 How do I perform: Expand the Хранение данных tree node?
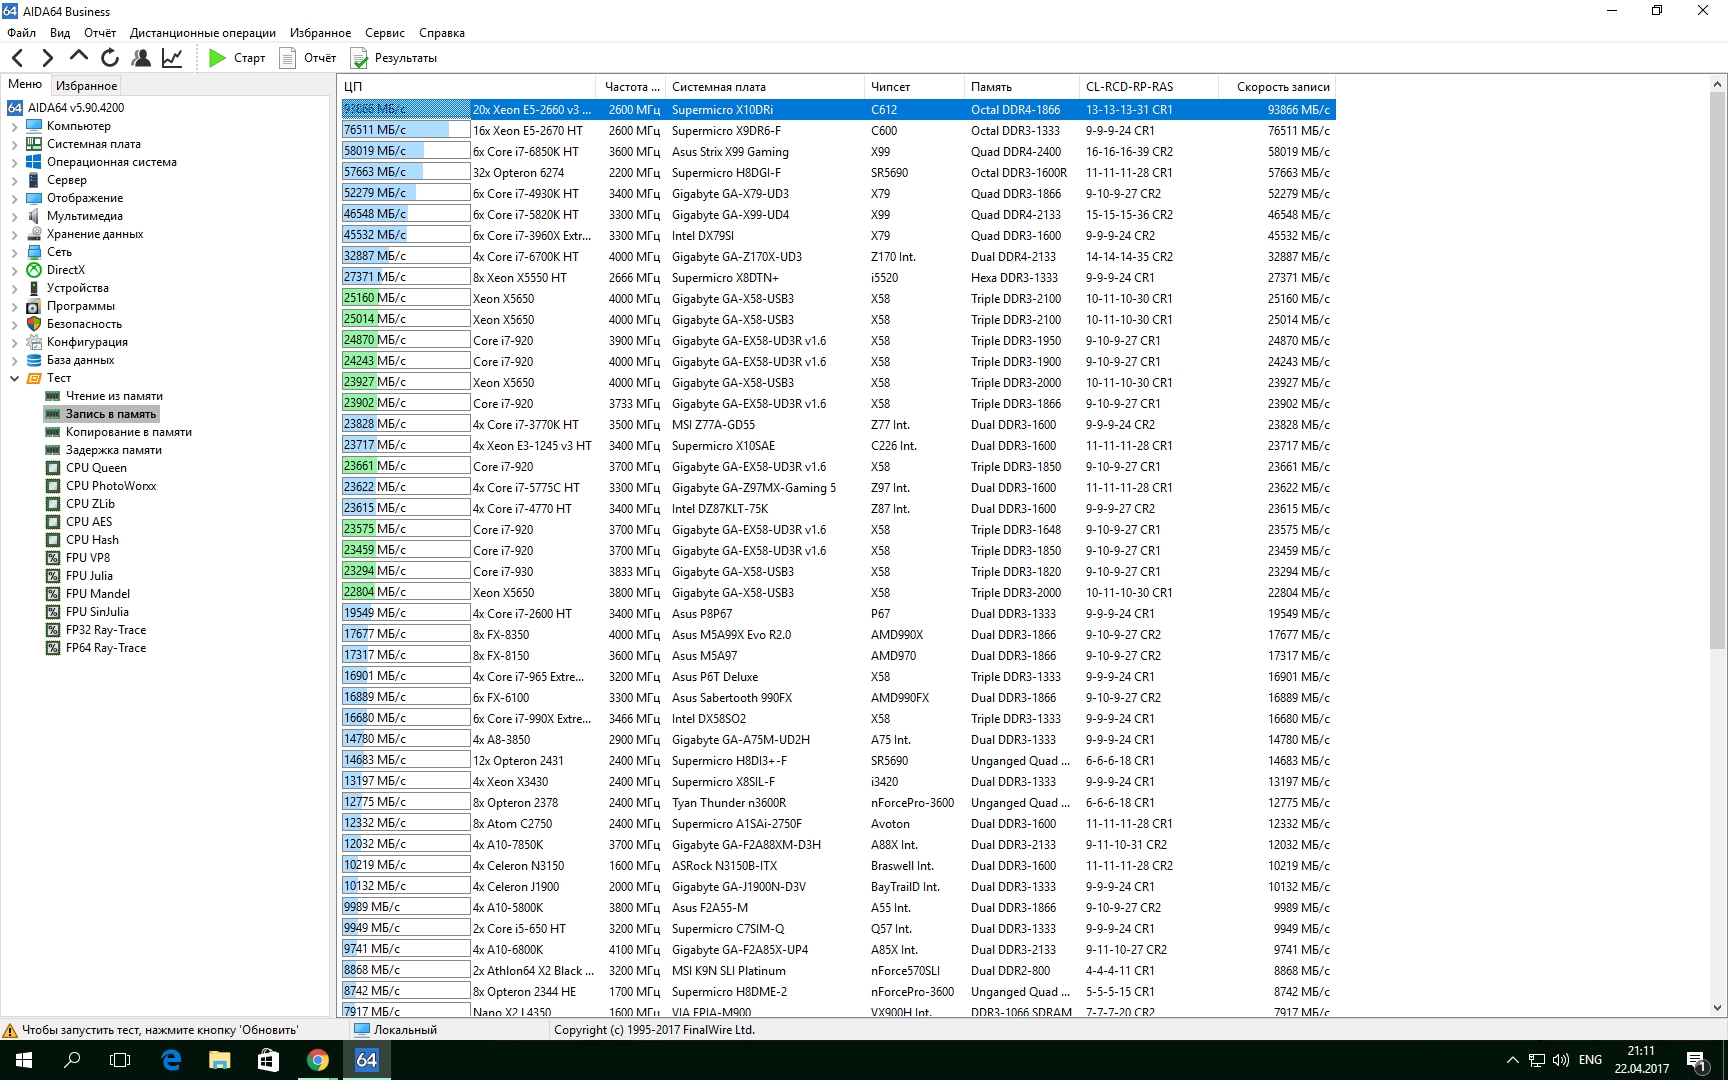[14, 234]
